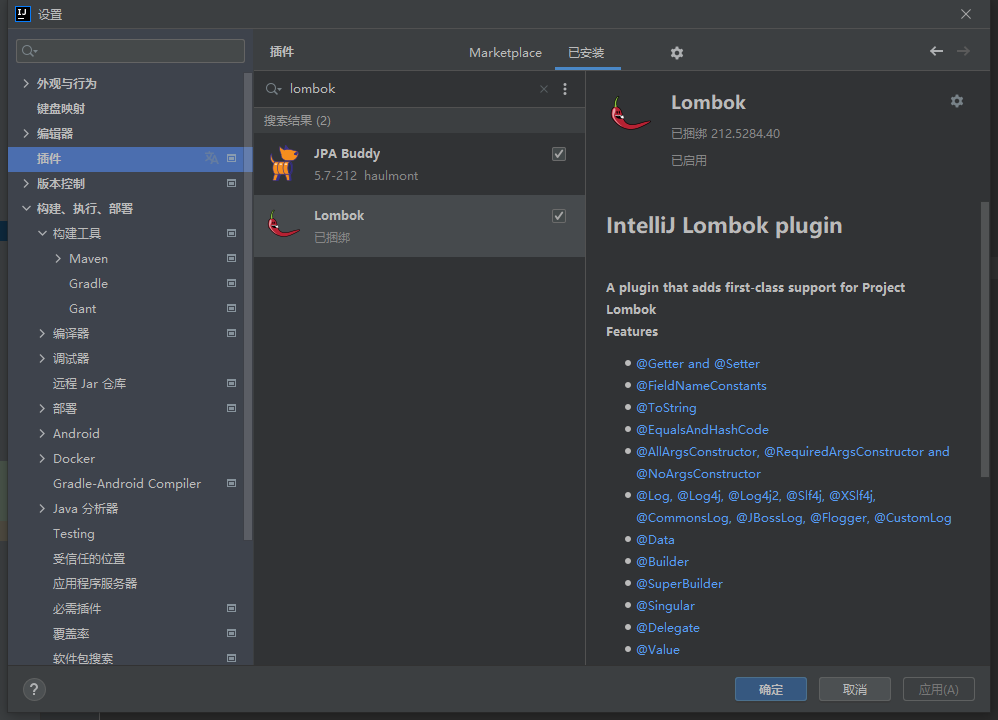This screenshot has width=998, height=720.
Task: Click the 确定 button
Action: click(770, 689)
